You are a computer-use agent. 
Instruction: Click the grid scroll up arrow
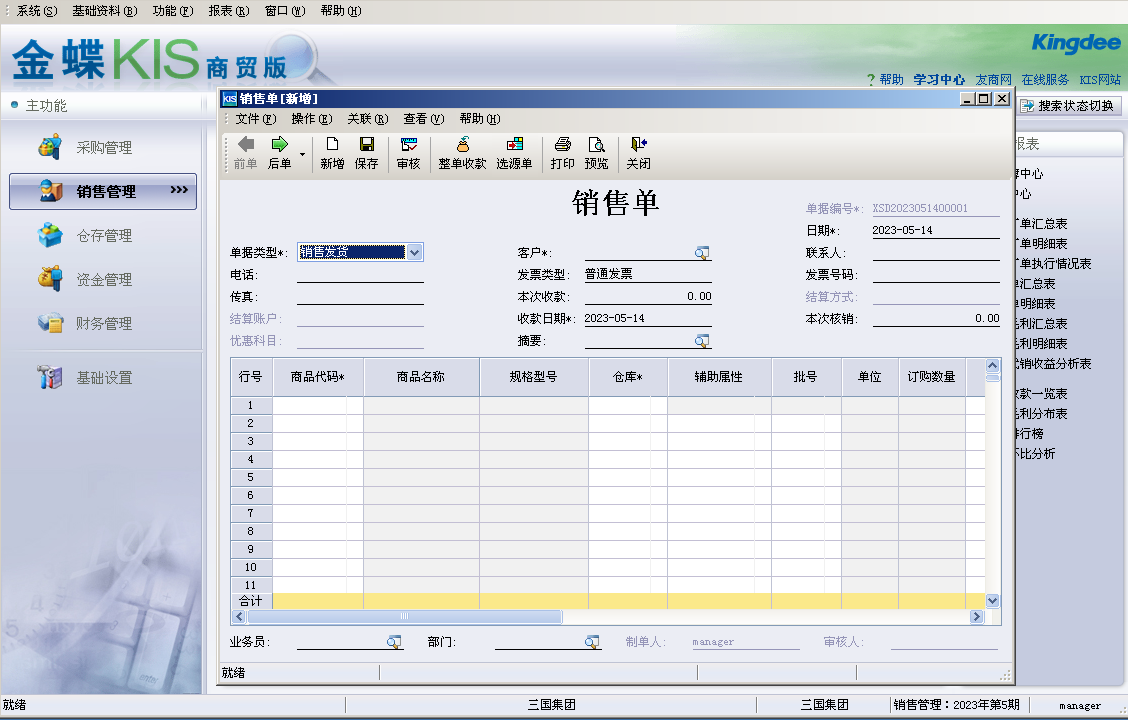point(993,365)
